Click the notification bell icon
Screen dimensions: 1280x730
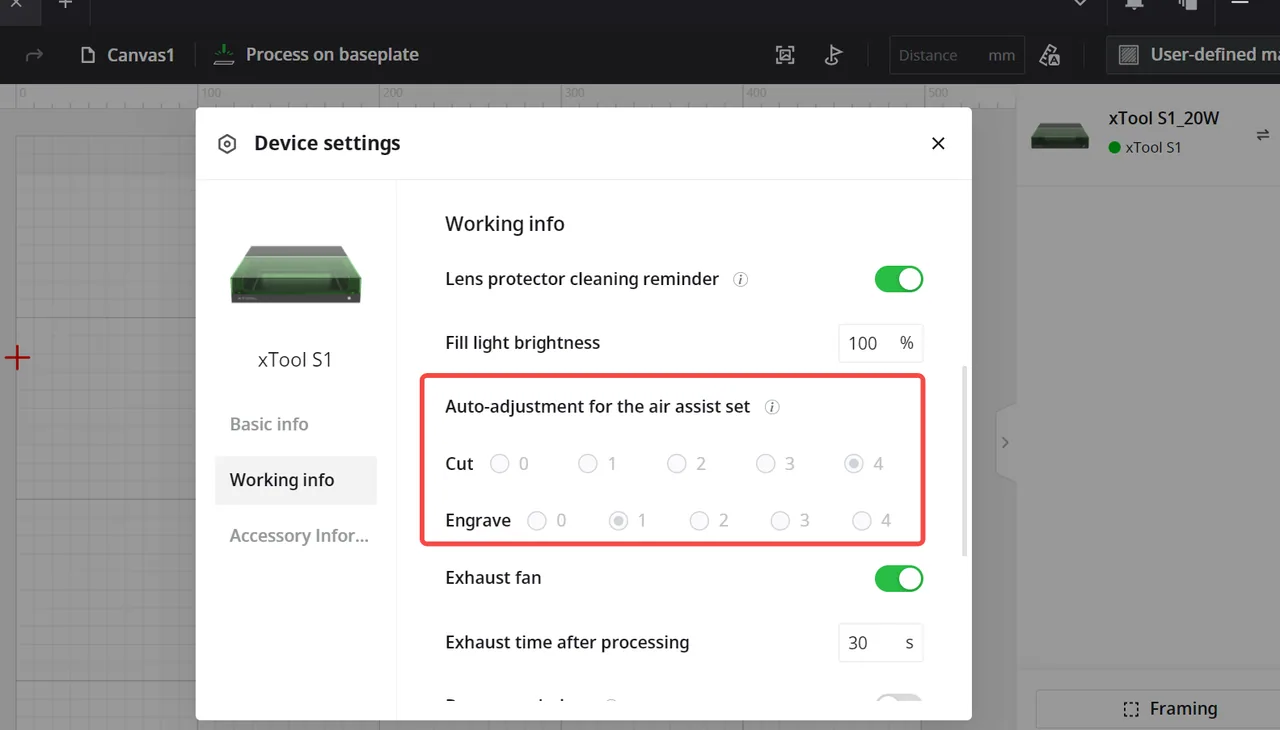pyautogui.click(x=1133, y=5)
